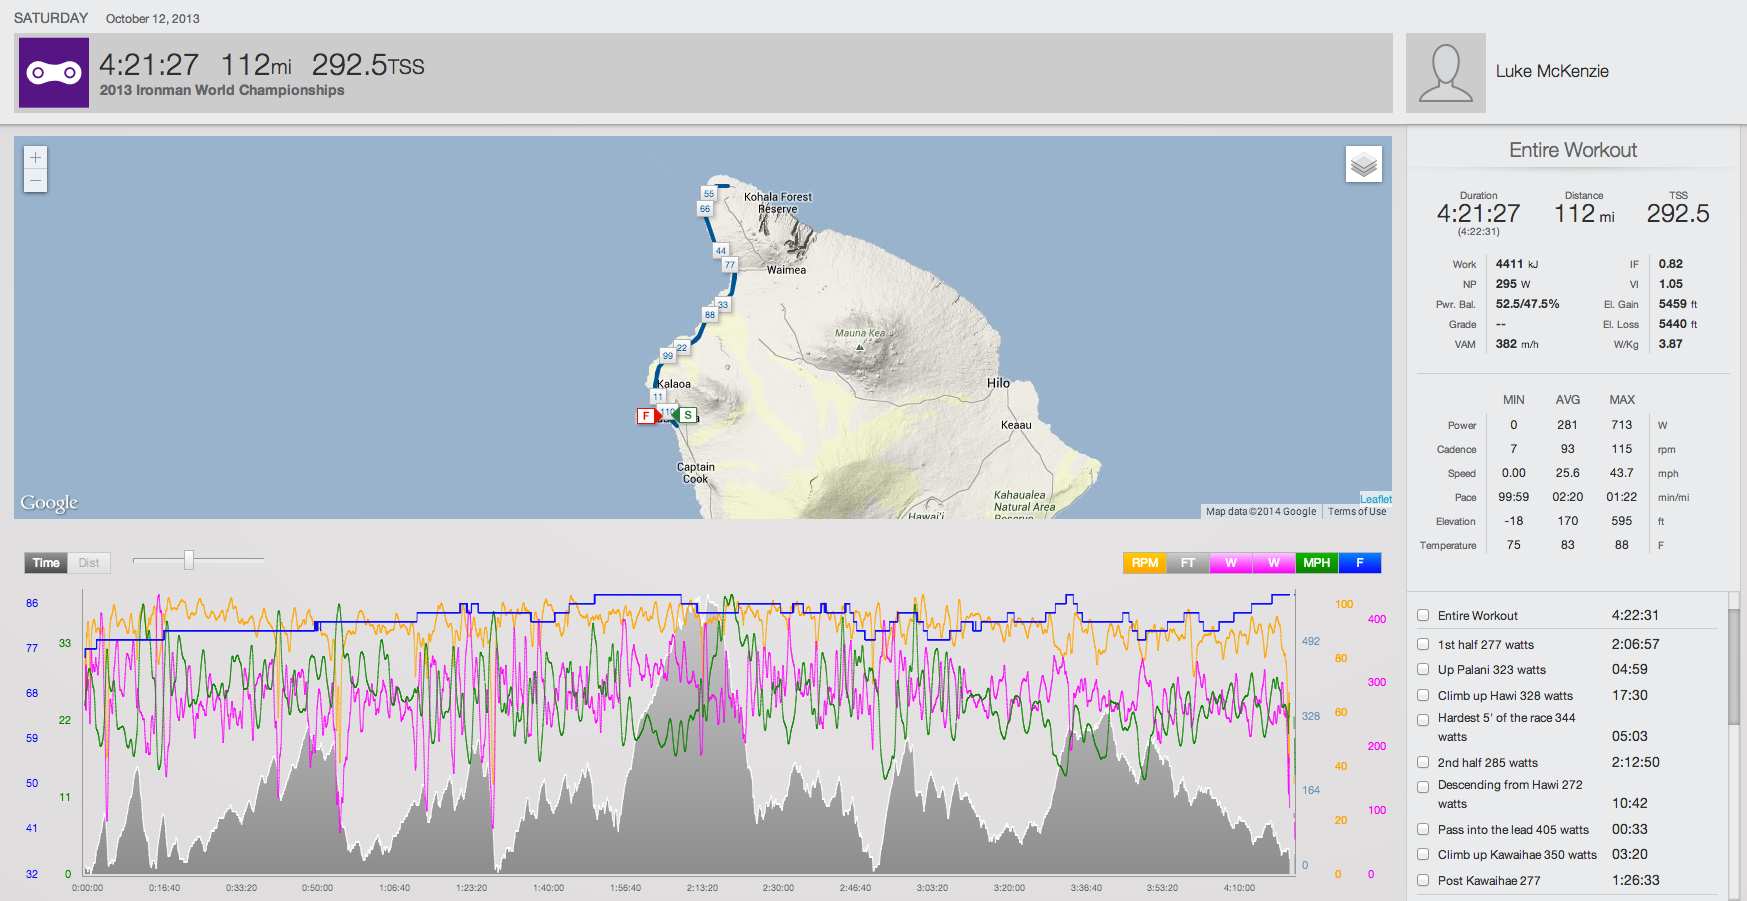Open the map layers selector
1747x901 pixels.
pos(1364,164)
